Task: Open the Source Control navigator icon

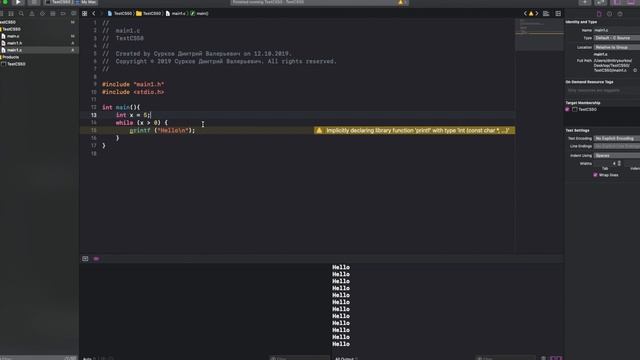Action: 11,13
